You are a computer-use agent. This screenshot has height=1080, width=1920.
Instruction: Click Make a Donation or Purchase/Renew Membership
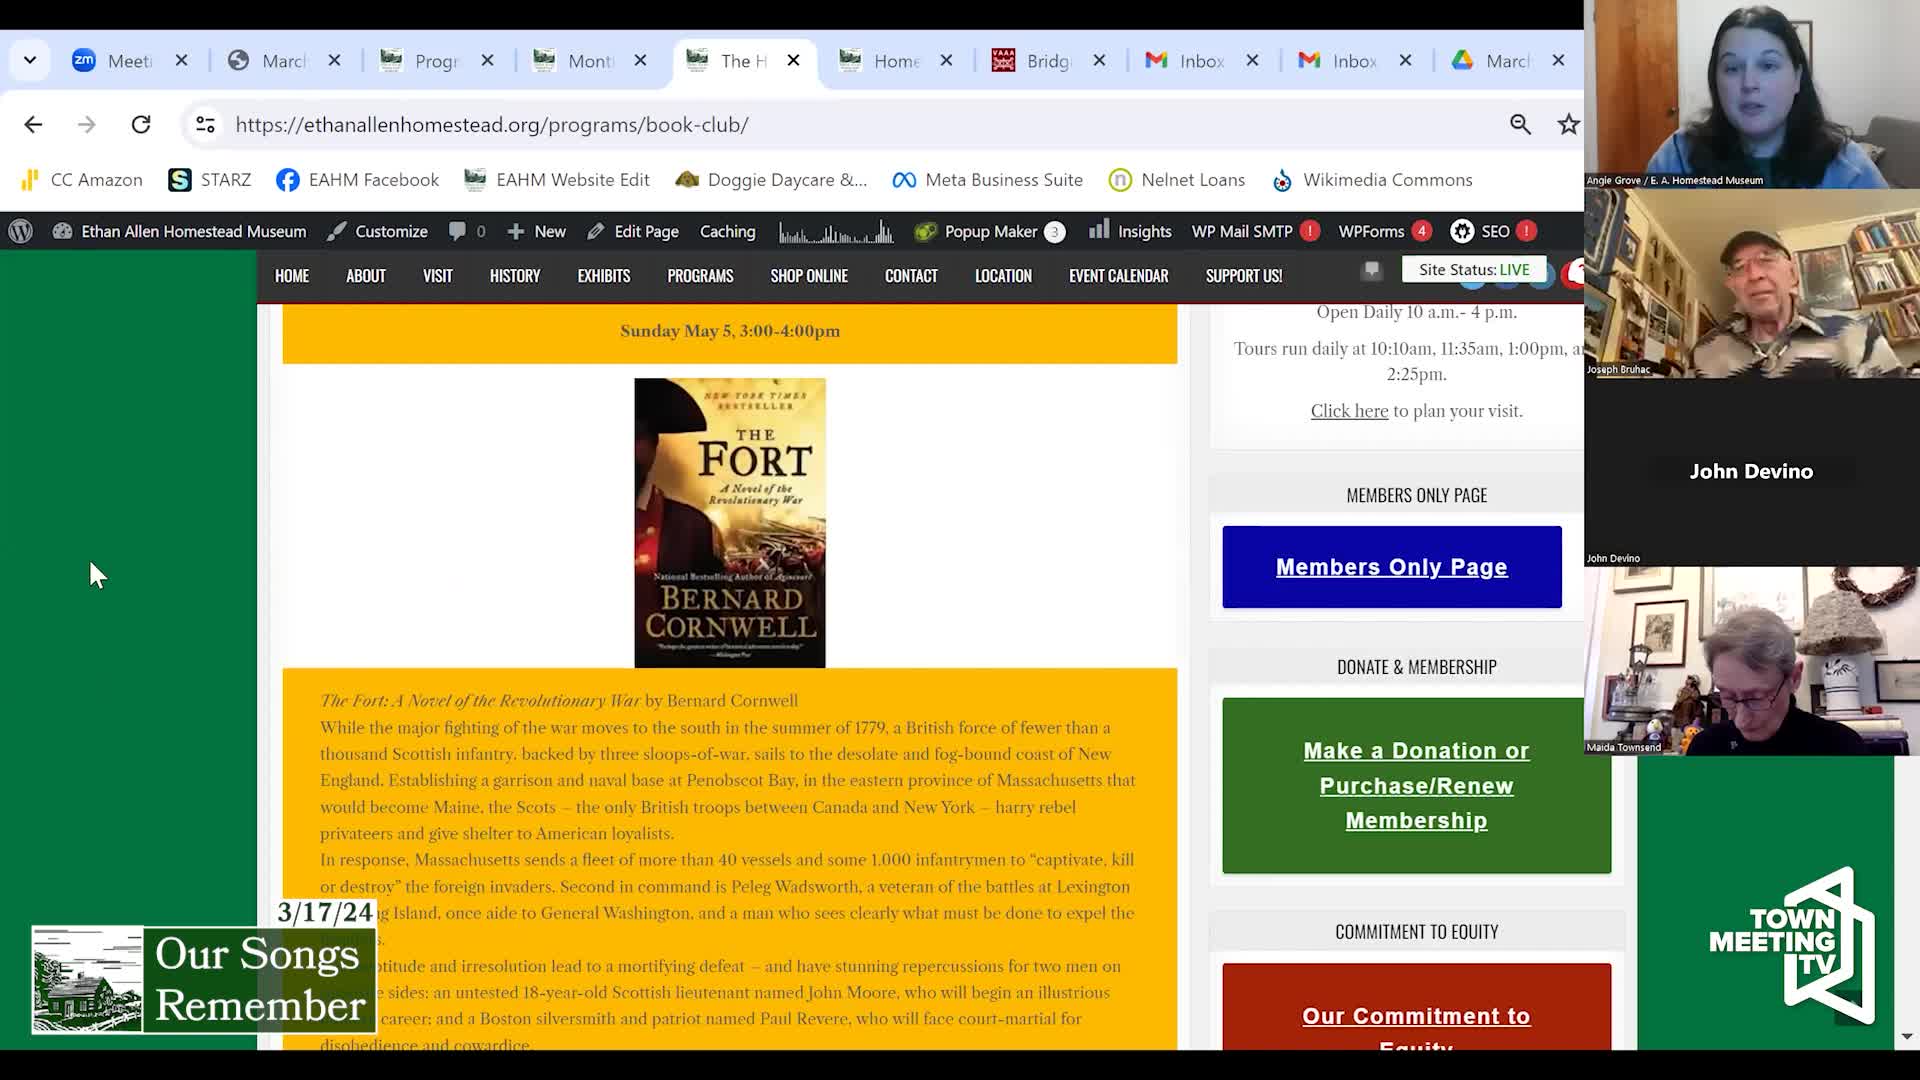(x=1416, y=786)
